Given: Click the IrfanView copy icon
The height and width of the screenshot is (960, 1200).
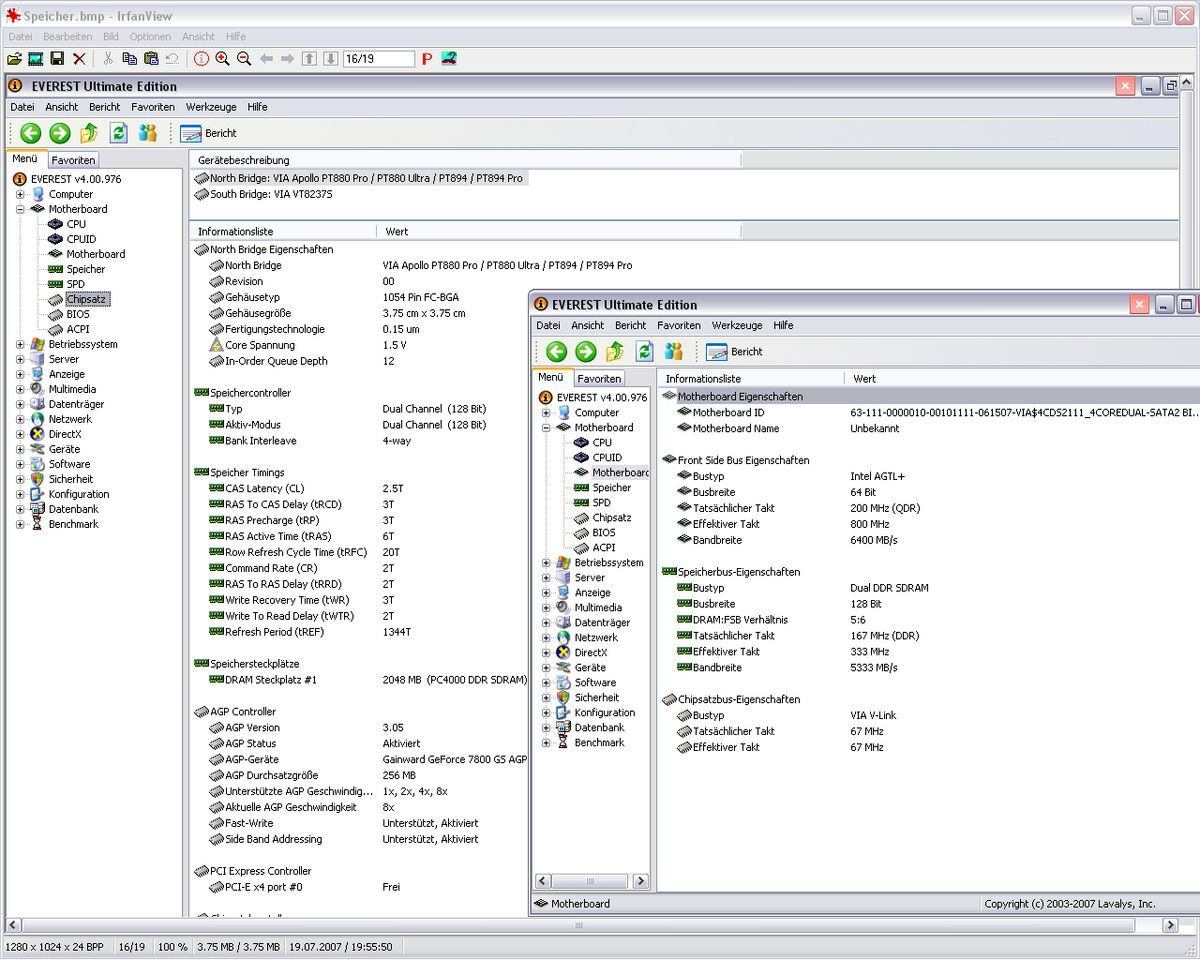Looking at the screenshot, I should tap(129, 59).
